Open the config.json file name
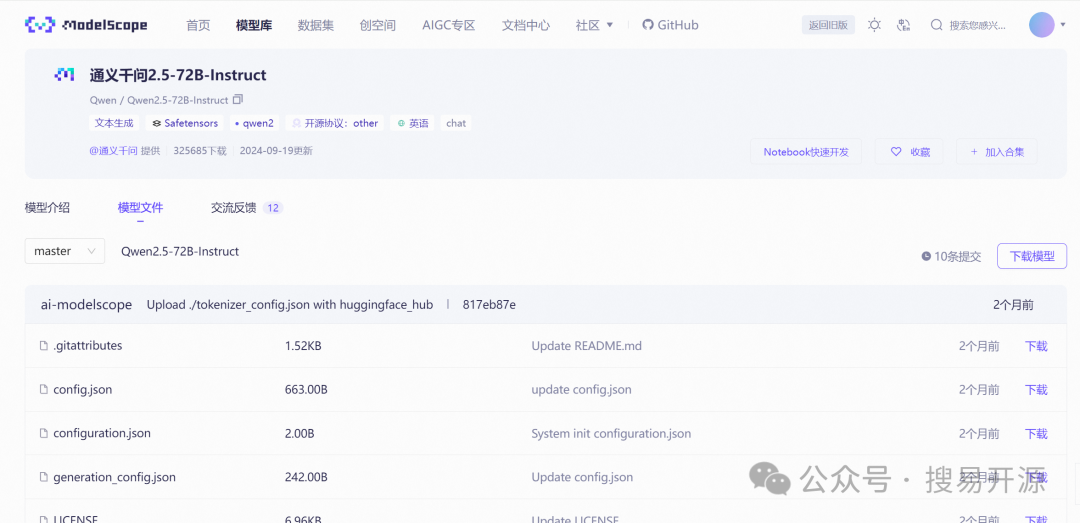Viewport: 1080px width, 523px height. coord(83,389)
